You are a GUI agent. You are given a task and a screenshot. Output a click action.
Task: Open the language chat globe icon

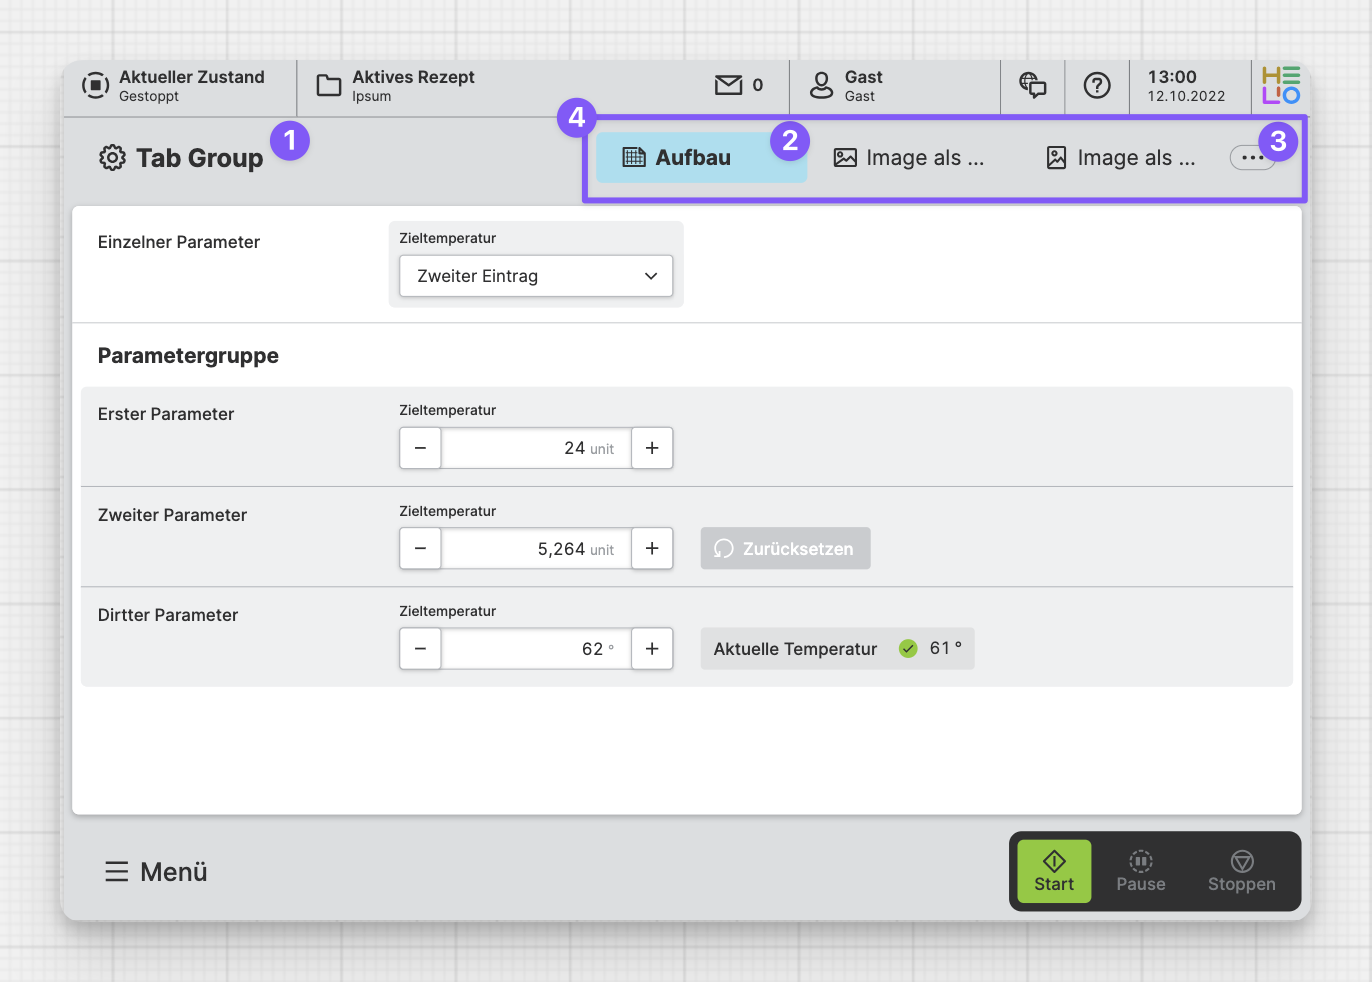pos(1032,86)
